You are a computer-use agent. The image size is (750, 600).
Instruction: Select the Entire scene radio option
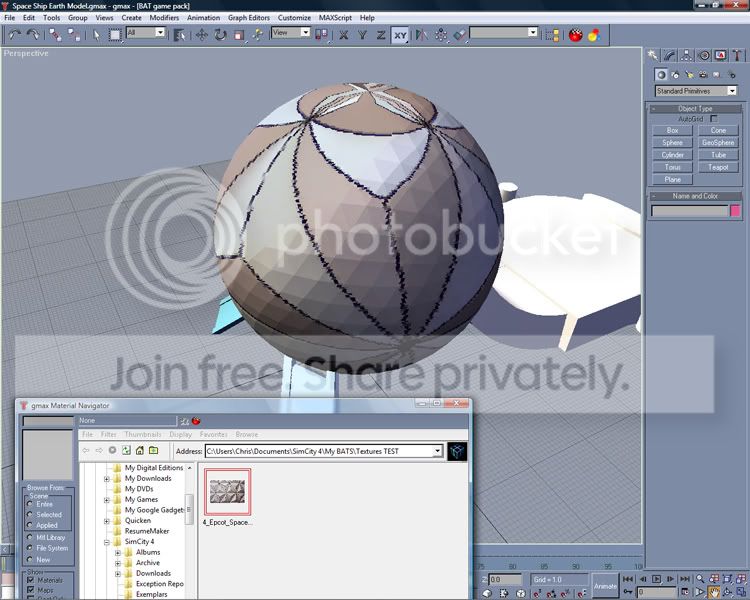(x=30, y=504)
